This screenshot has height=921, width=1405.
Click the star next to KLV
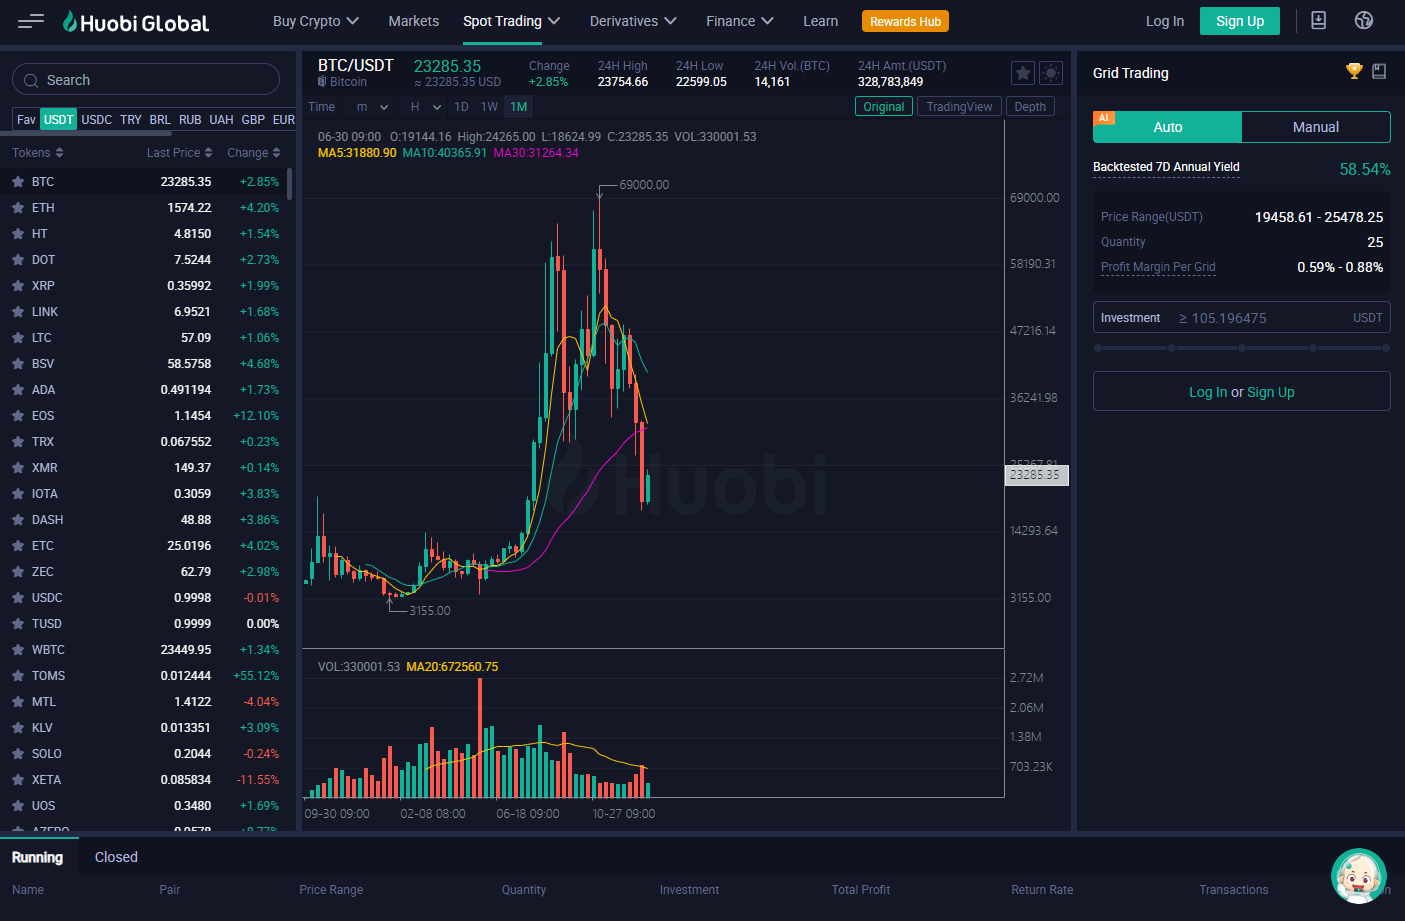tap(18, 728)
